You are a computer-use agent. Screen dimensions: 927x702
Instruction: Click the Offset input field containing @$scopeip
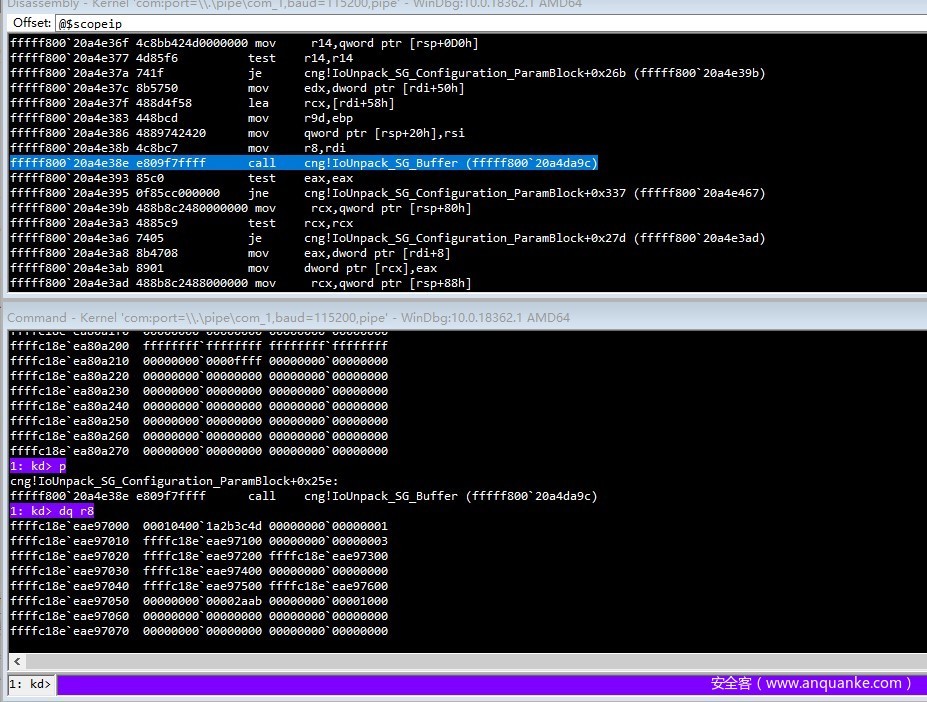[480, 22]
